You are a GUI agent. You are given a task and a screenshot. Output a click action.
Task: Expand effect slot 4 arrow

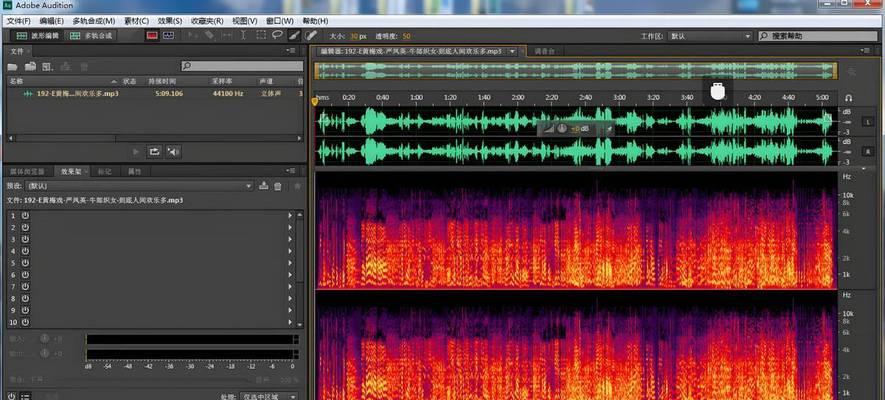click(290, 251)
